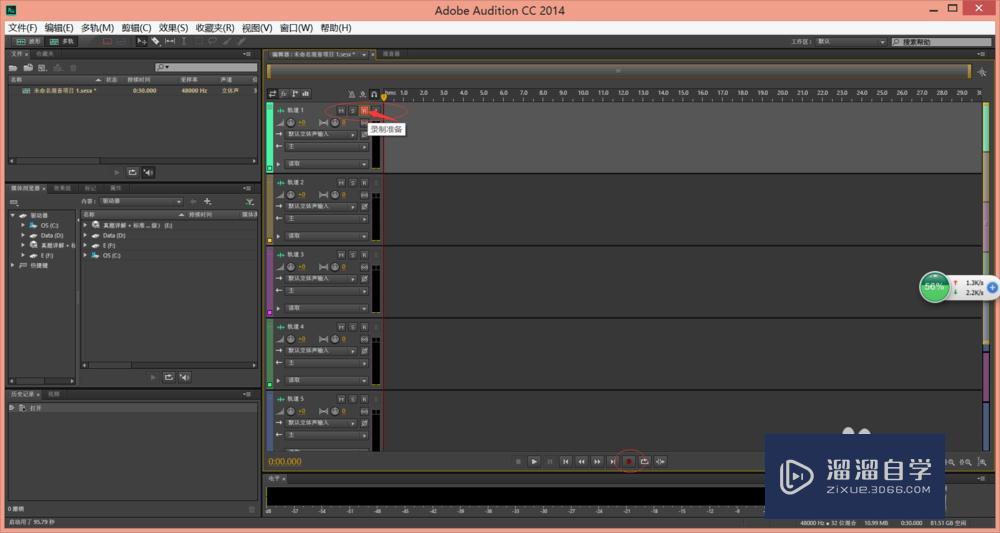The image size is (1000, 533).
Task: Arm Track 3 for record (R)
Action: pos(364,255)
